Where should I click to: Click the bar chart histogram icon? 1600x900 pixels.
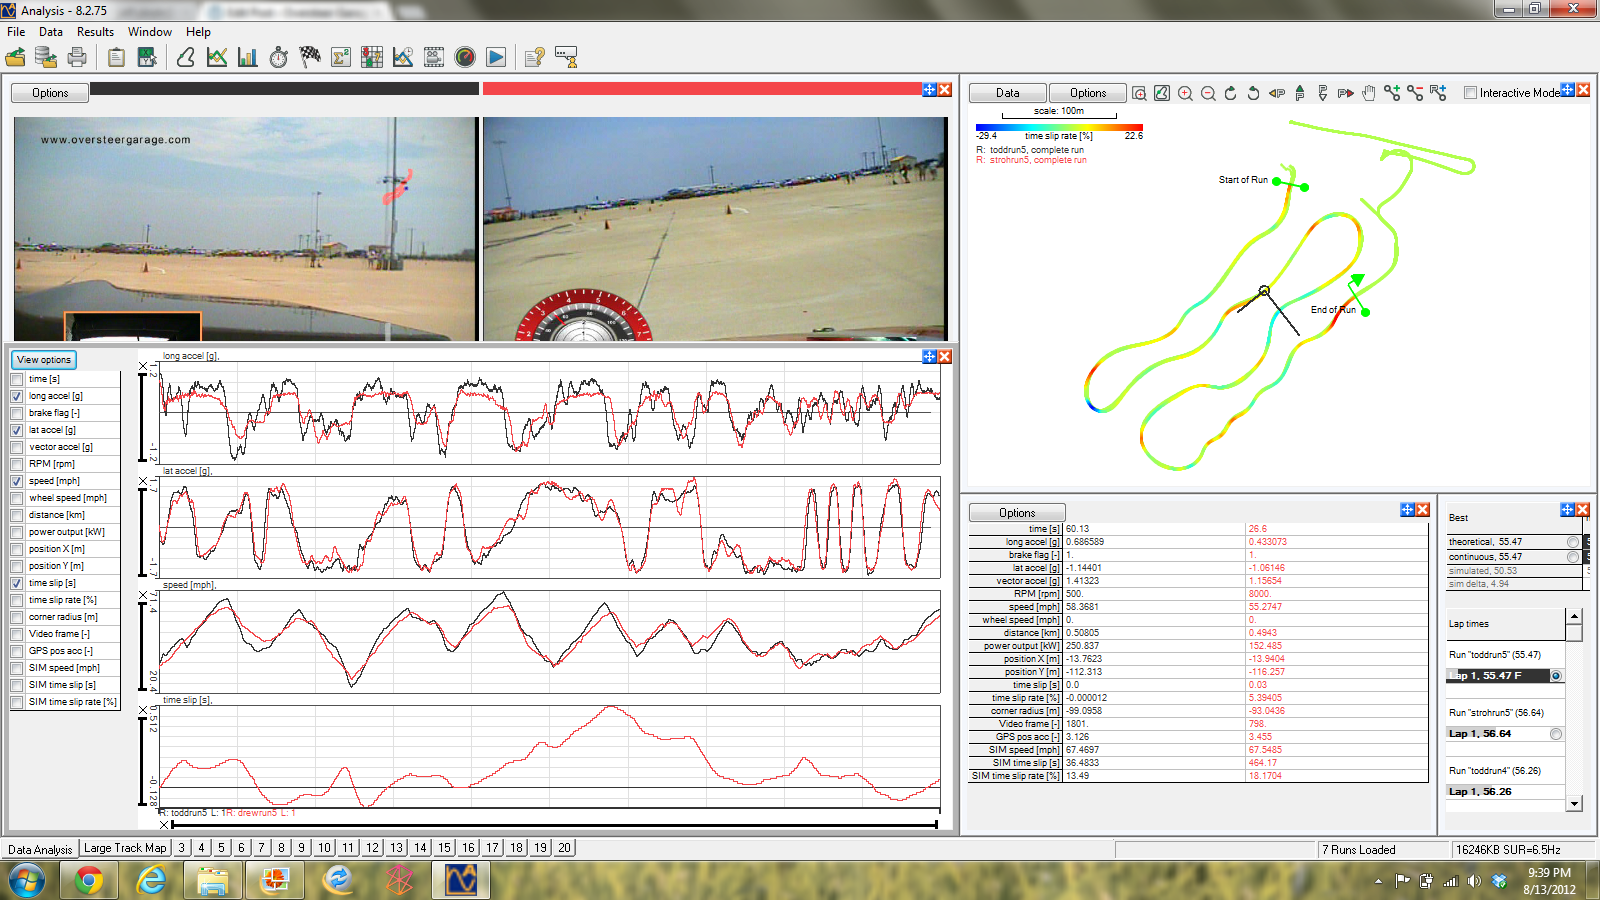[248, 58]
